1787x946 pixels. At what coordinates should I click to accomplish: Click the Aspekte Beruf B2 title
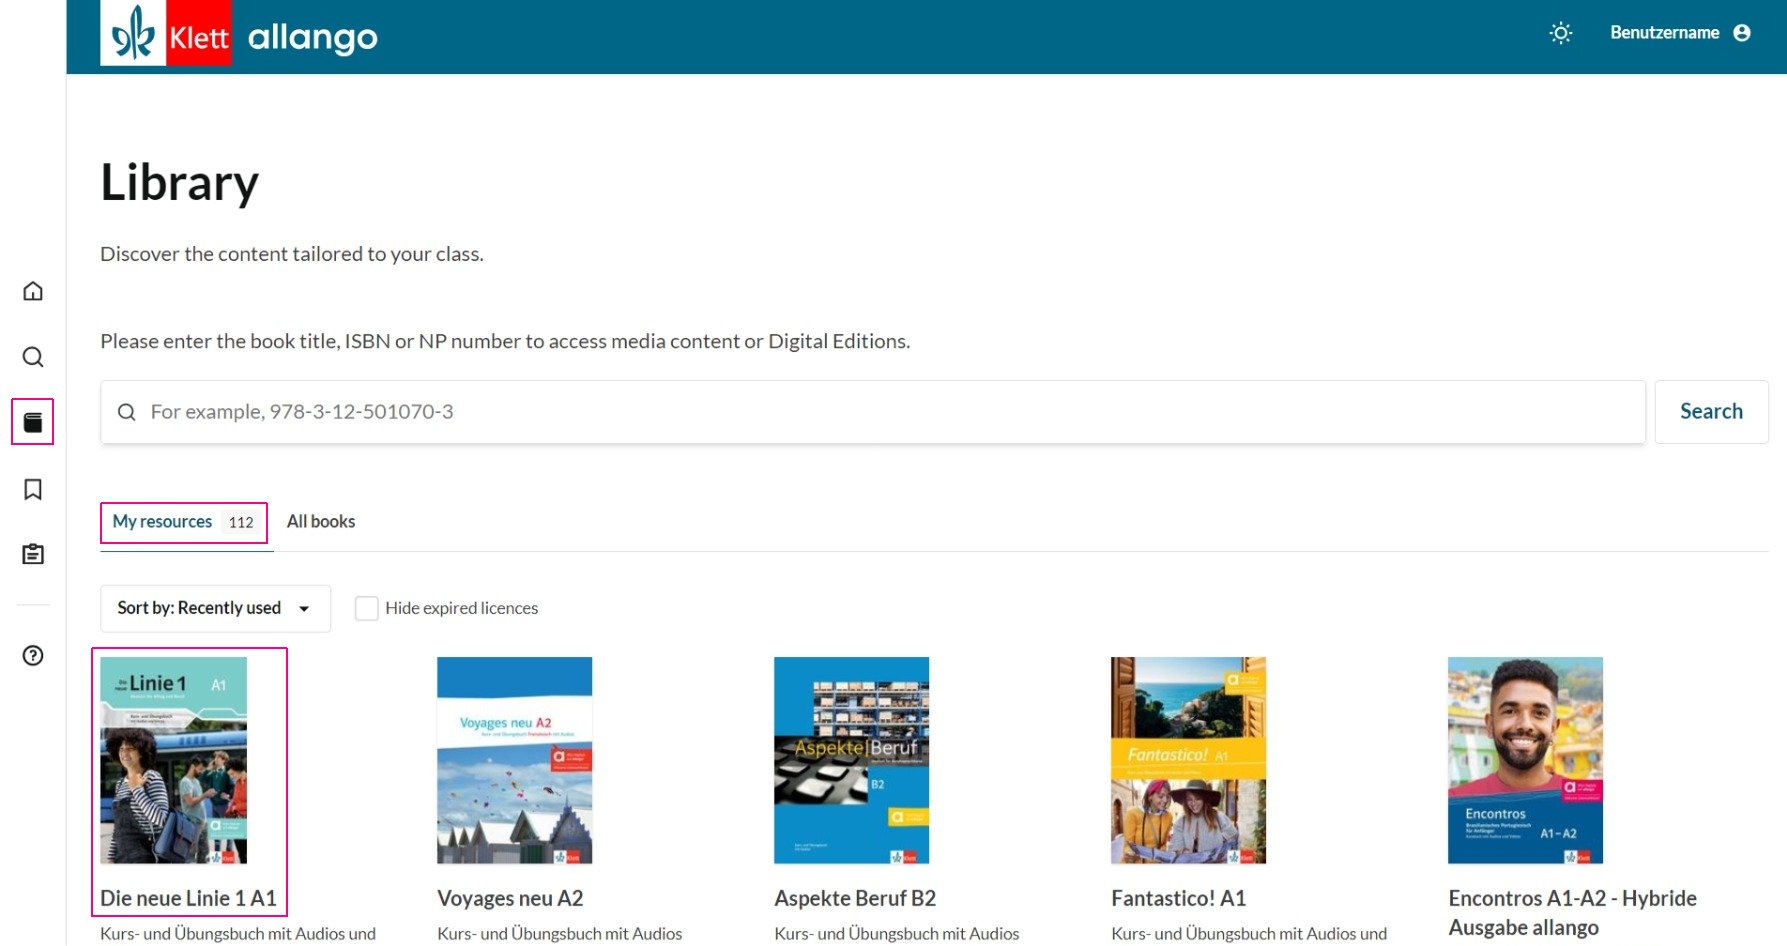pyautogui.click(x=855, y=898)
